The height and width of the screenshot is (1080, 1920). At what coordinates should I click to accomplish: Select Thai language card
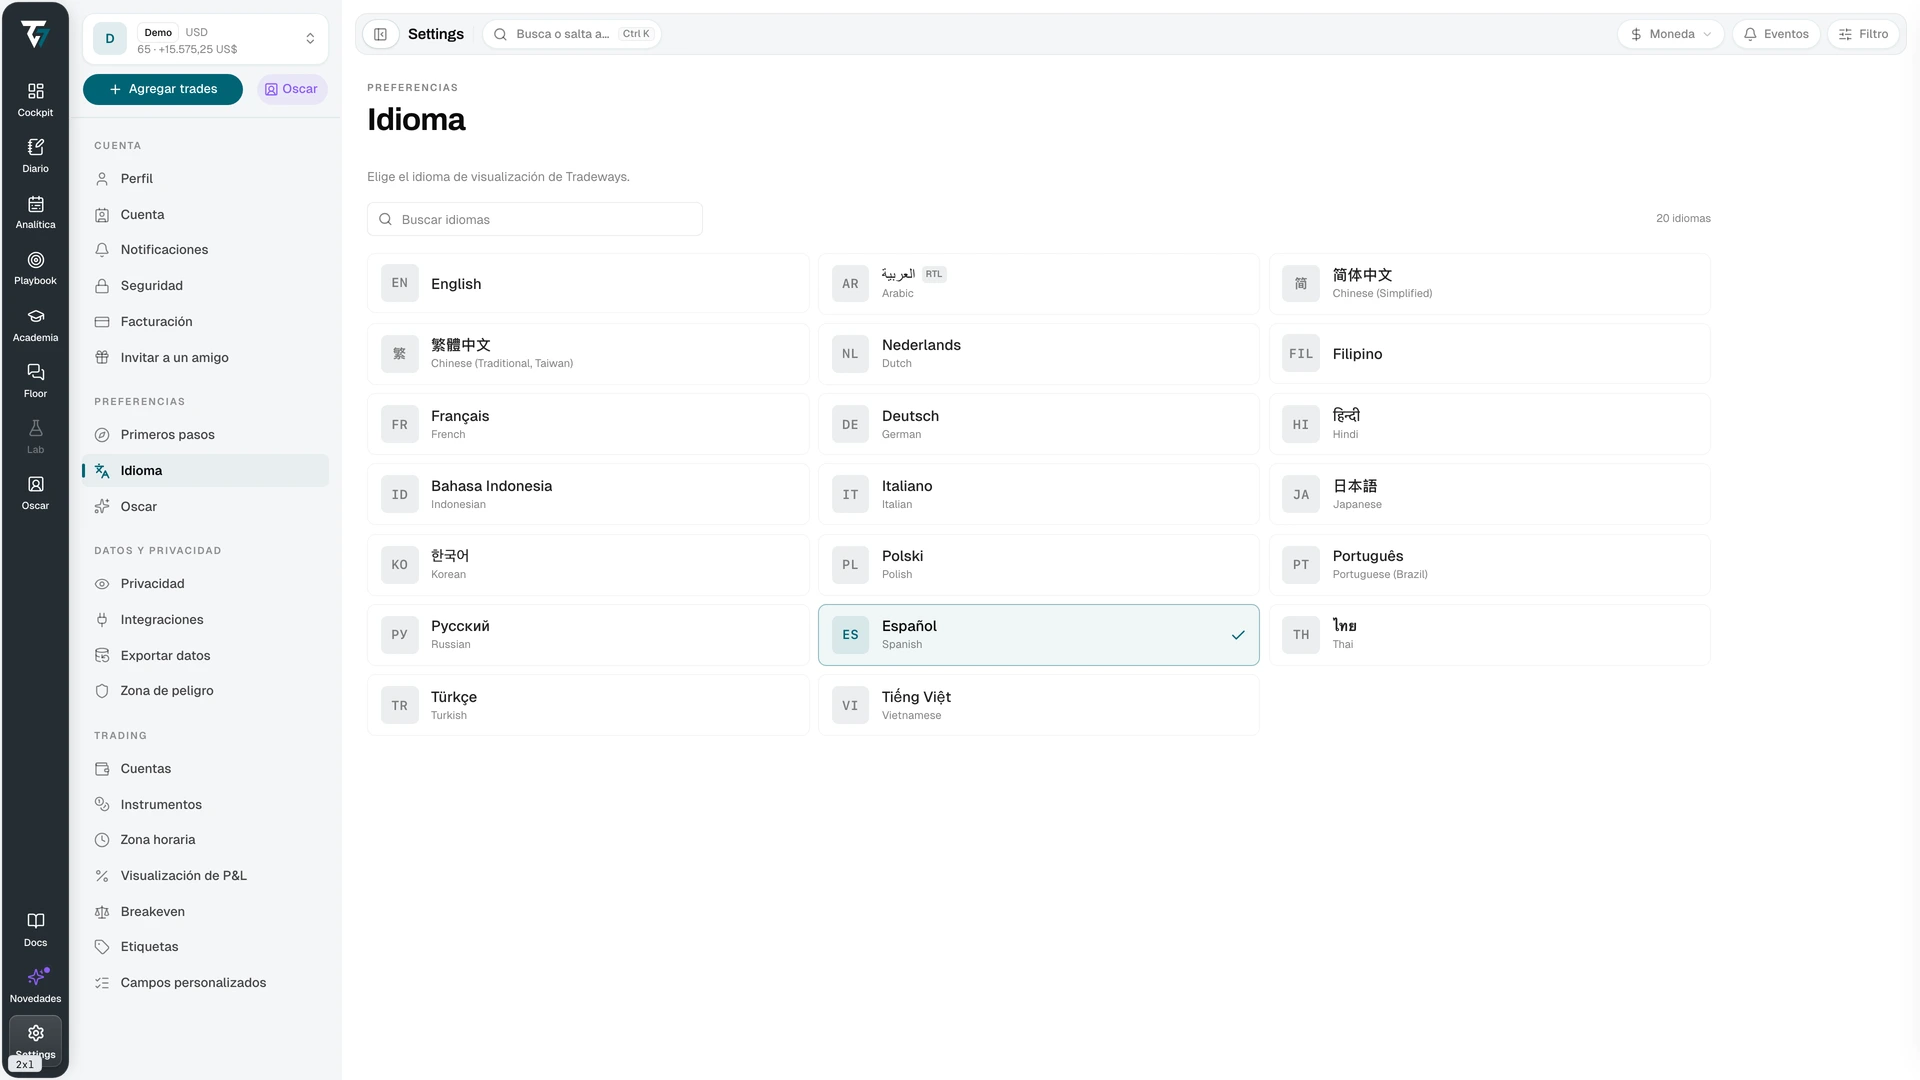[x=1490, y=635]
